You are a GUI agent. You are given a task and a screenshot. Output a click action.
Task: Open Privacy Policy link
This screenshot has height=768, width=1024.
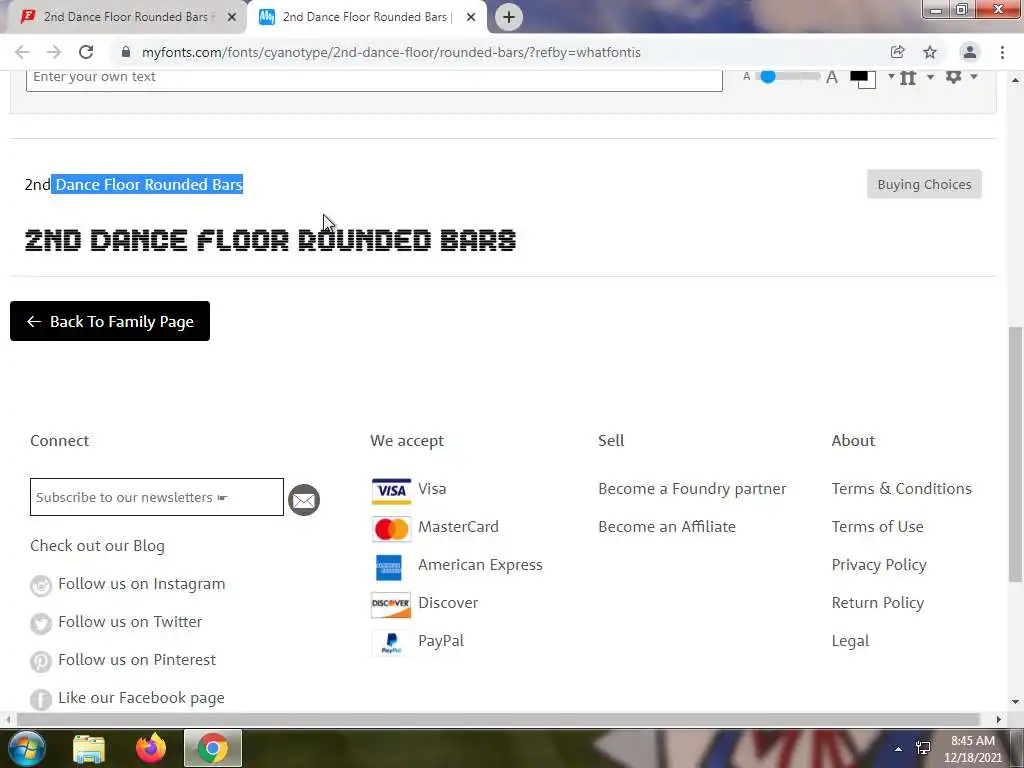pos(879,565)
